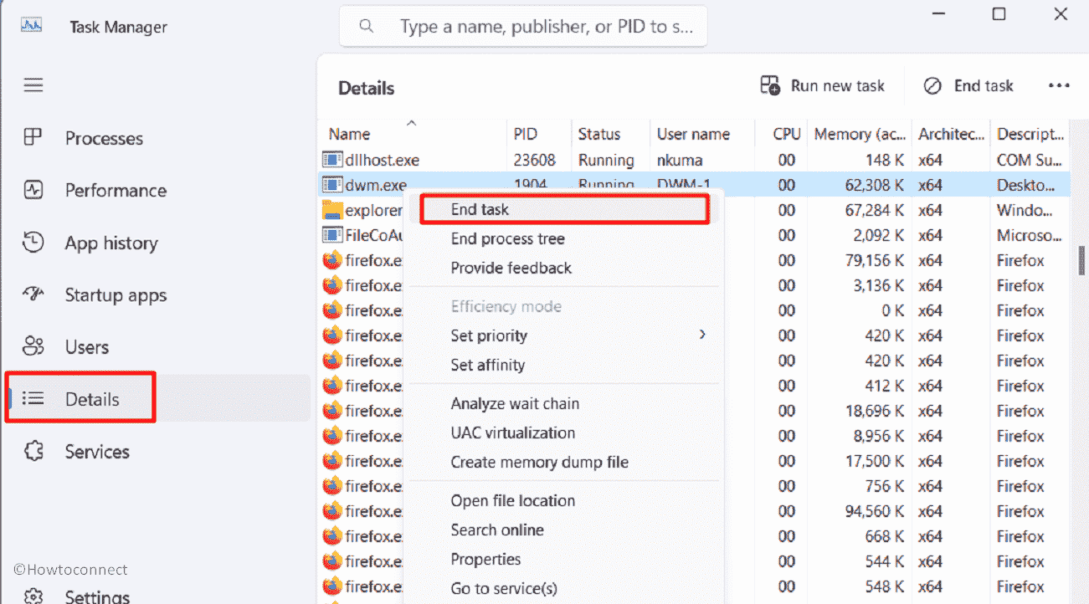This screenshot has width=1089, height=604.
Task: Sort by the Memory column header
Action: coord(859,134)
